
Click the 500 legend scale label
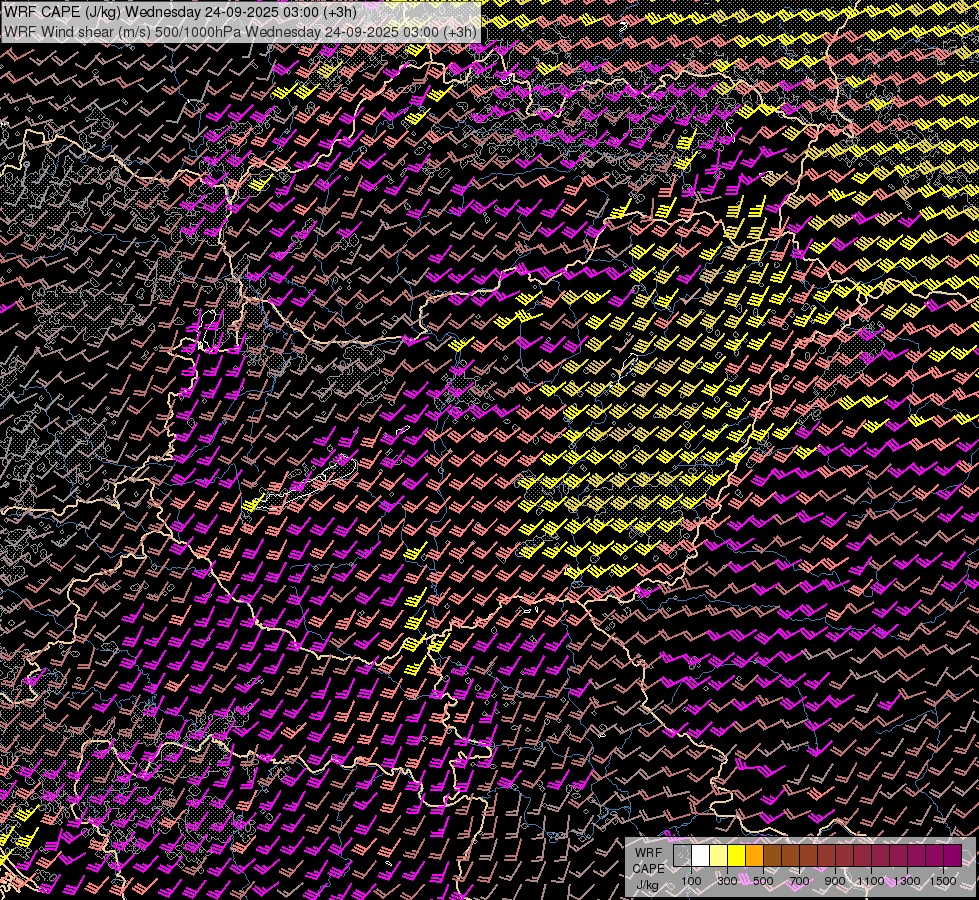point(763,881)
